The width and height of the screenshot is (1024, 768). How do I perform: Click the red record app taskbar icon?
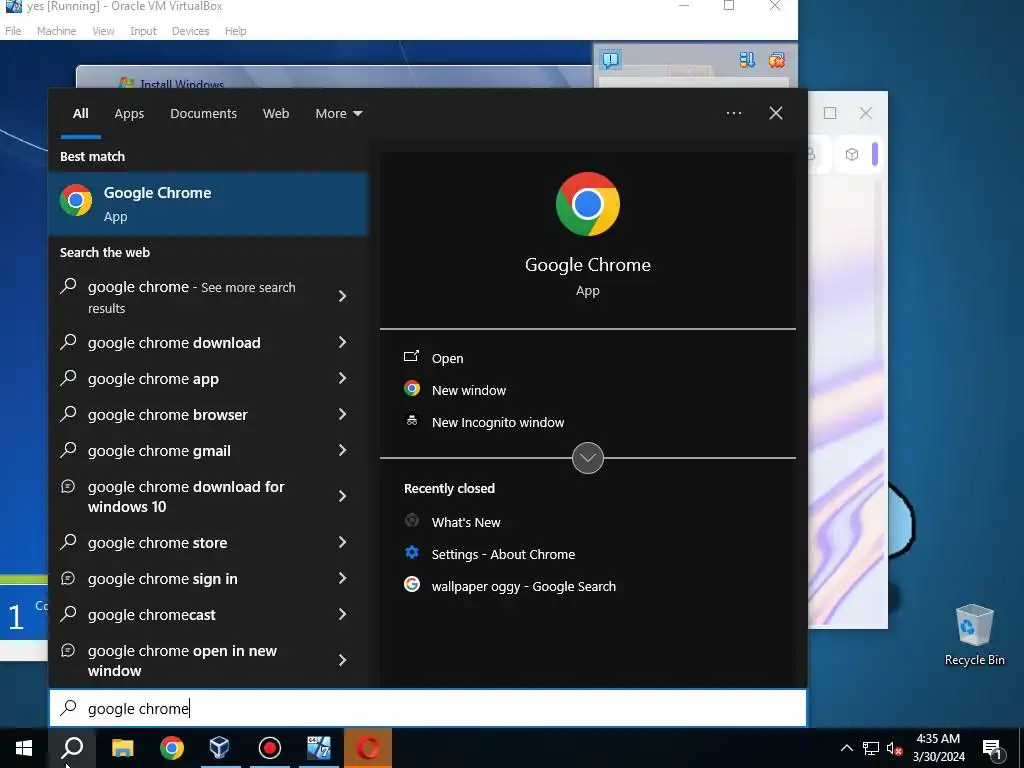click(270, 748)
